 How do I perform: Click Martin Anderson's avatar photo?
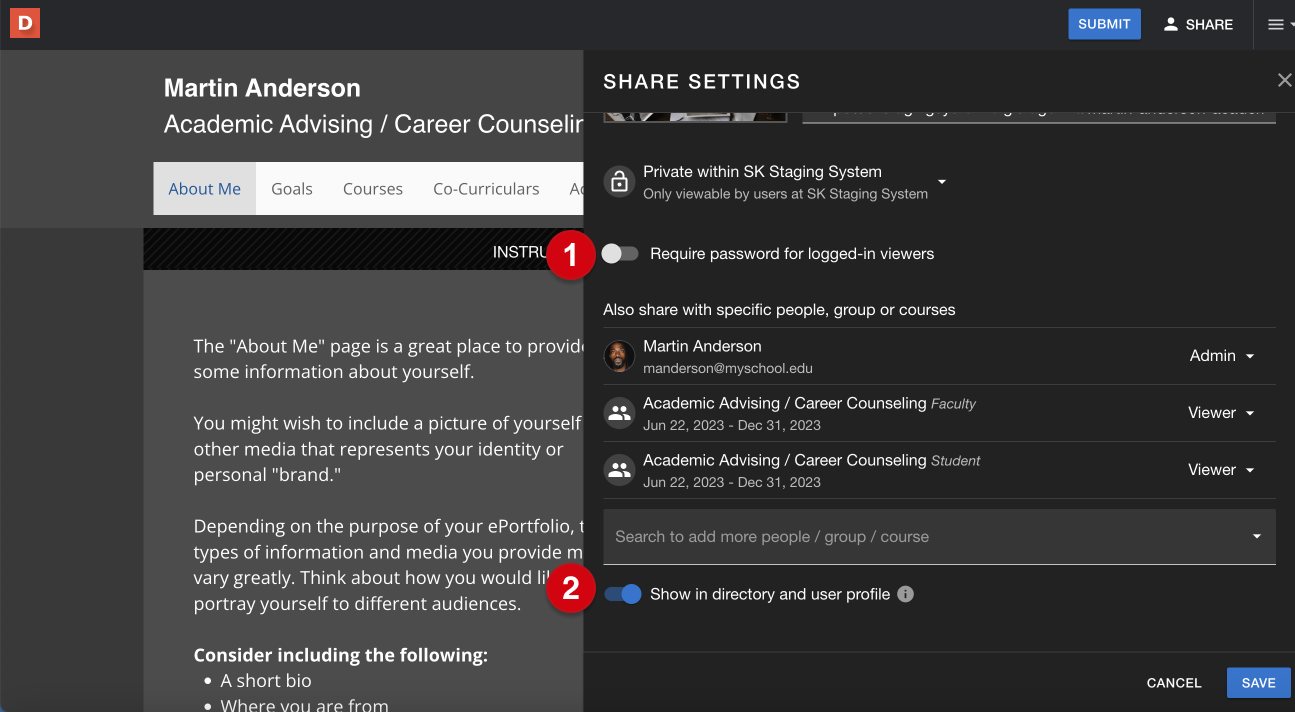[x=619, y=356]
